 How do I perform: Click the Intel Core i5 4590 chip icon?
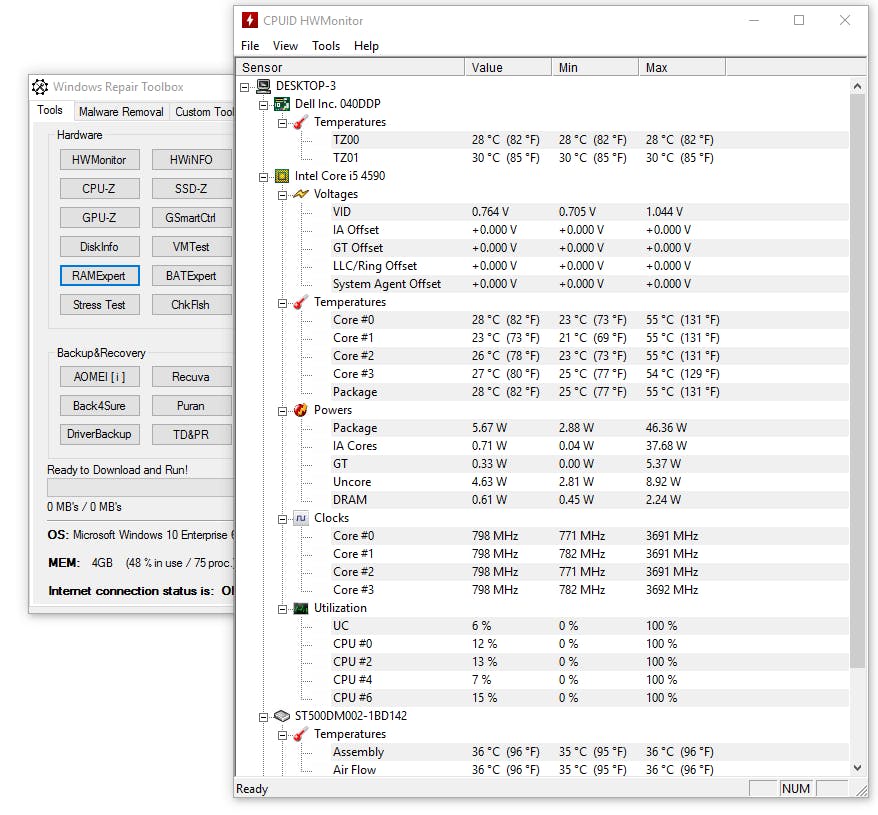point(282,176)
